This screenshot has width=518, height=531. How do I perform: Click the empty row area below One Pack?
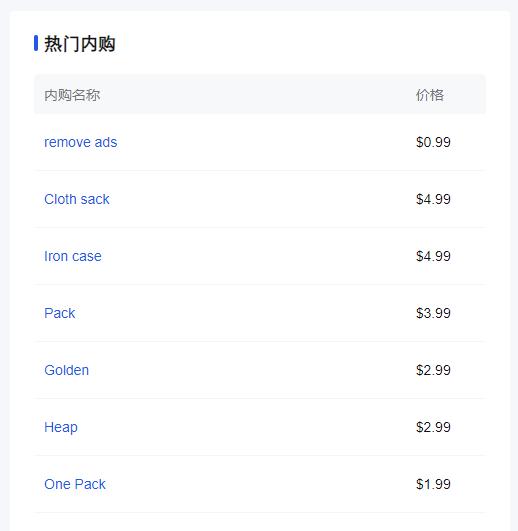(260, 522)
